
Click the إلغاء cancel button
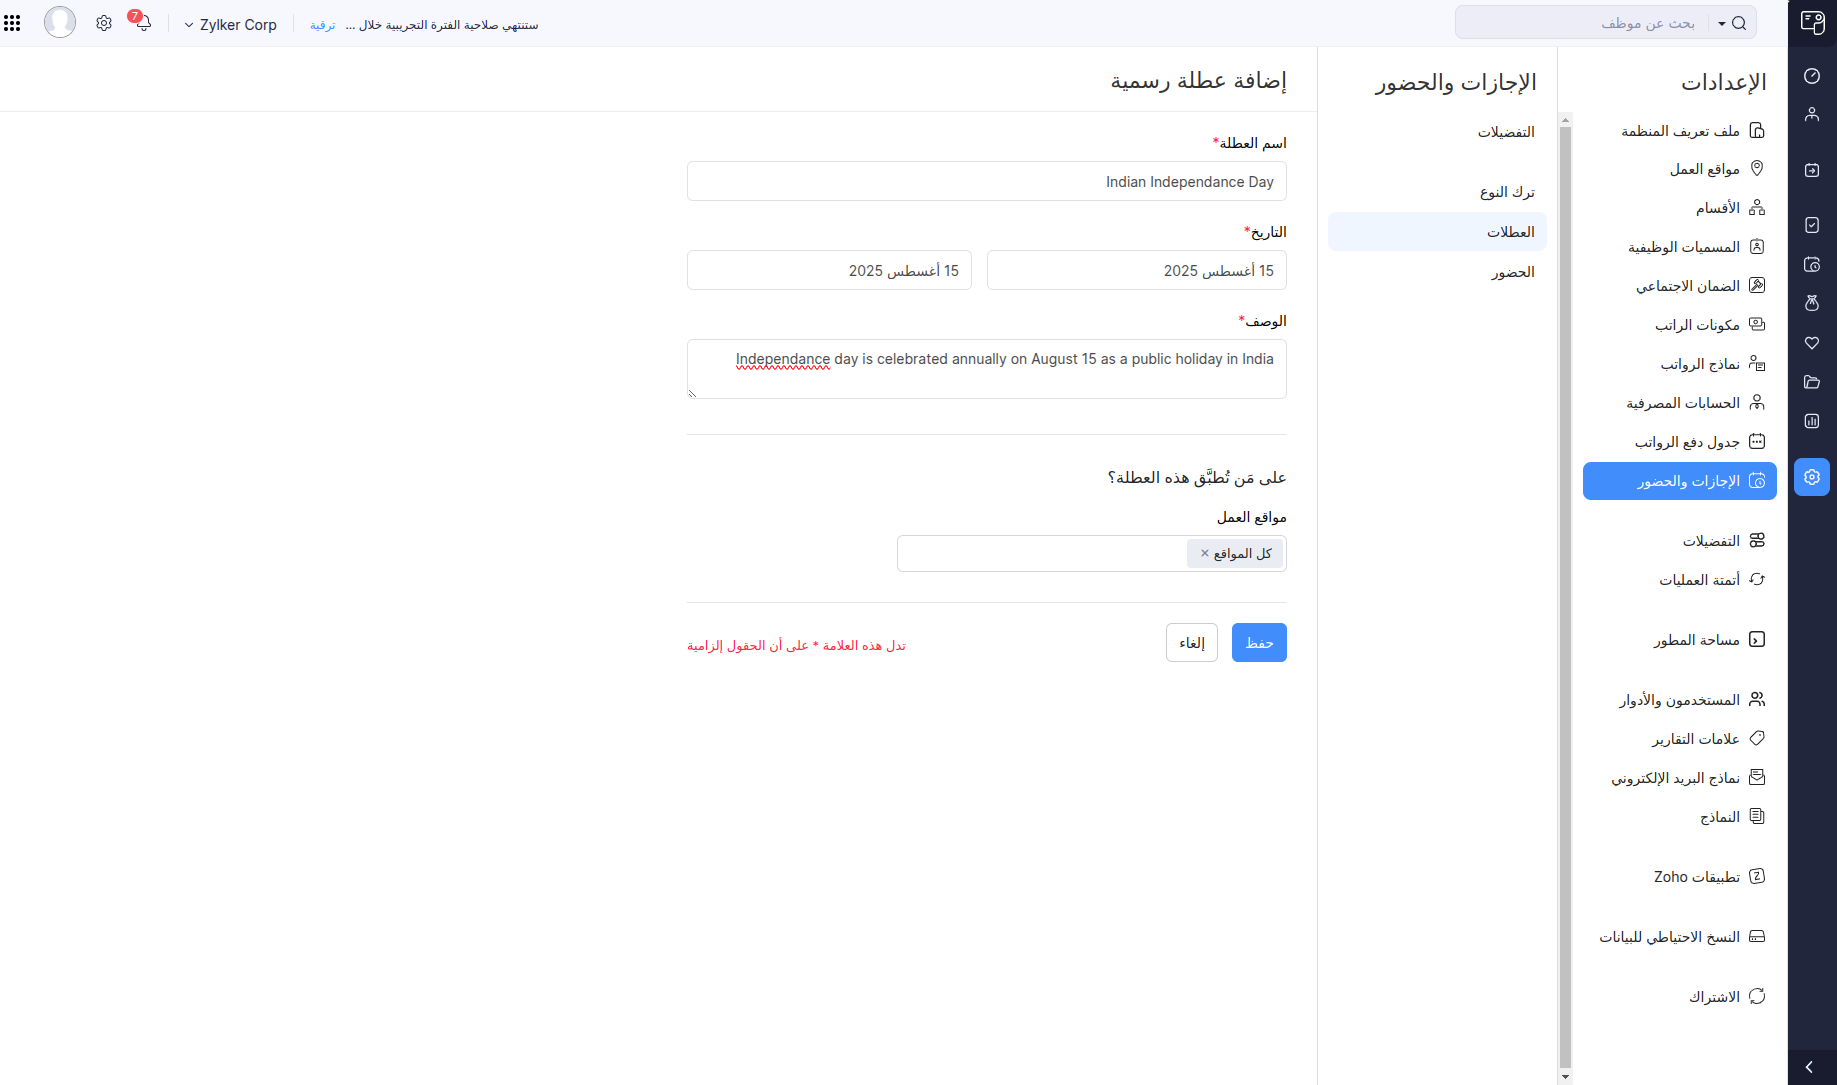1191,643
